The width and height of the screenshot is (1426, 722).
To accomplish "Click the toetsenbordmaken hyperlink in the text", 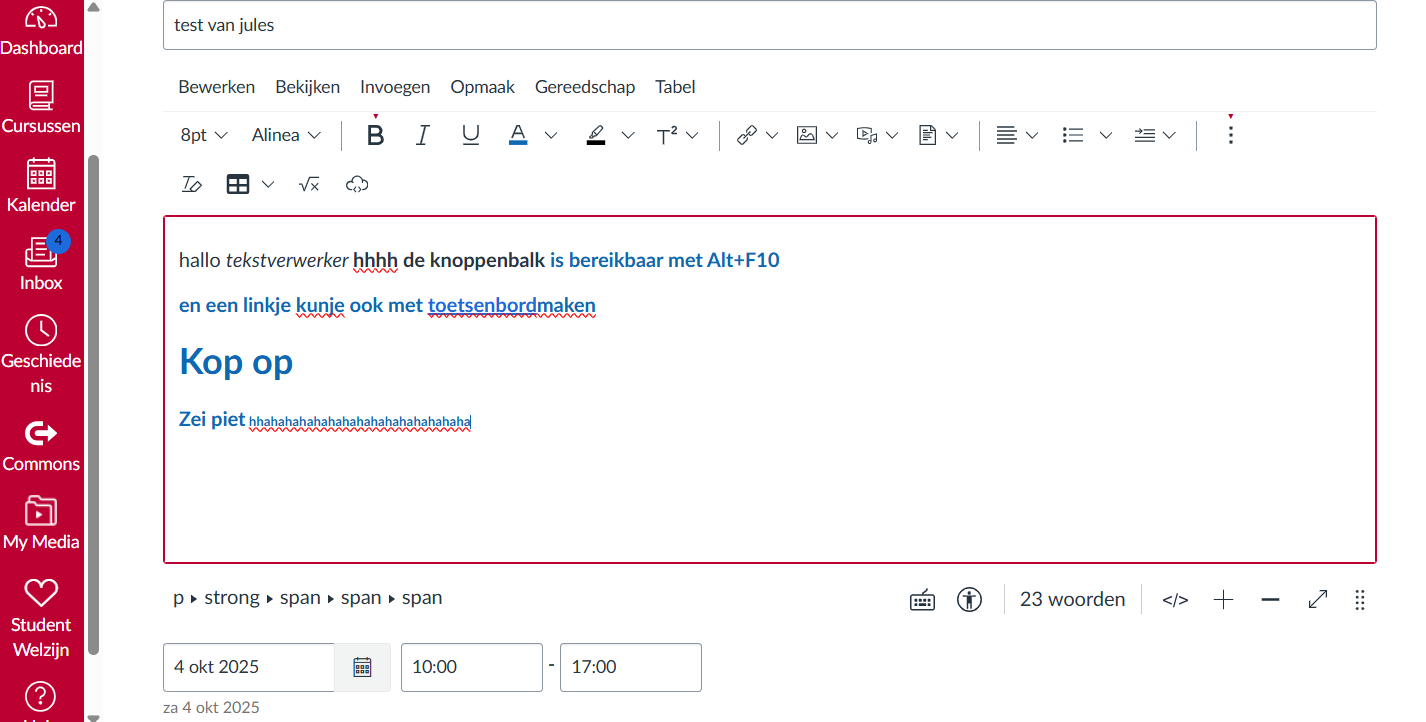I will [x=511, y=305].
